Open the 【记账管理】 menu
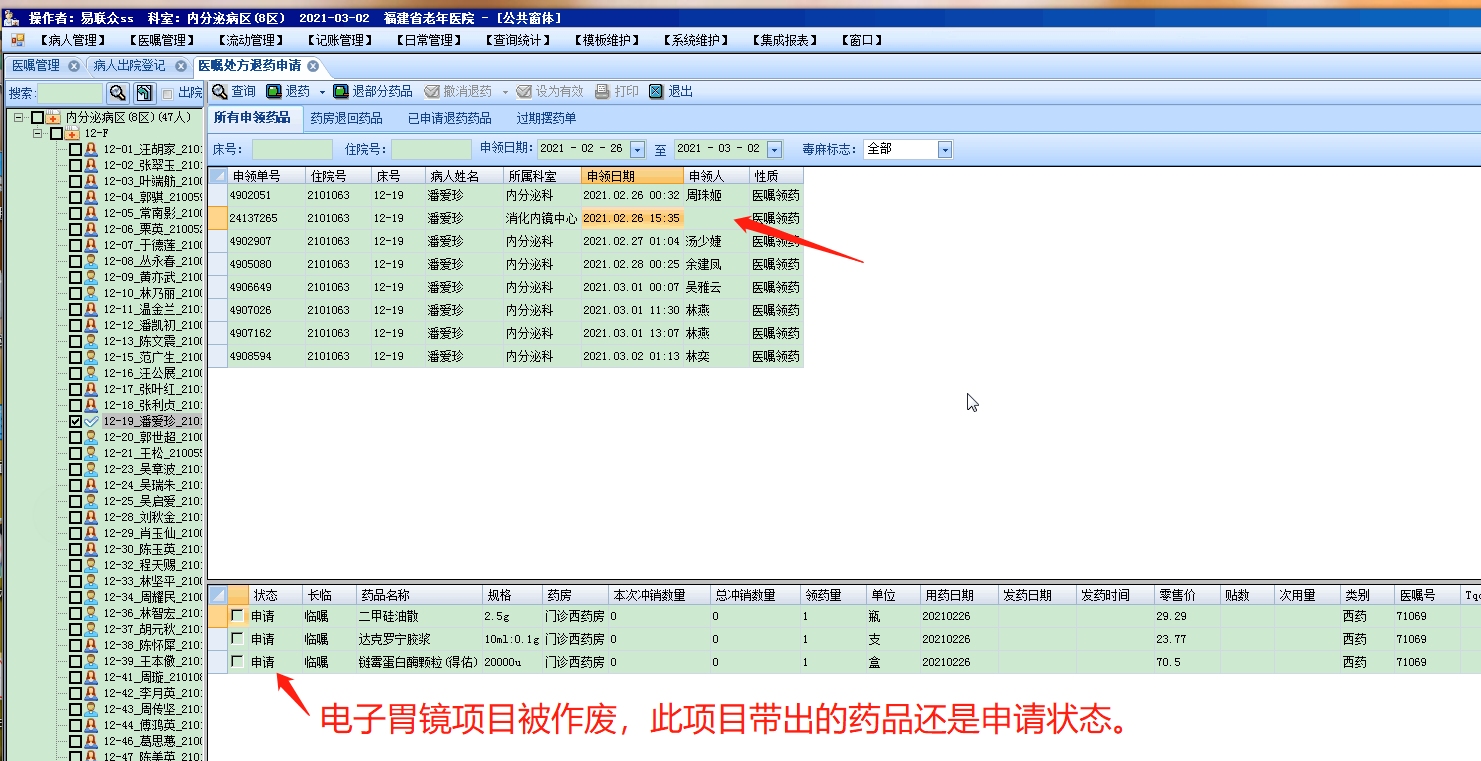Viewport: 1481px width, 761px height. click(x=339, y=40)
